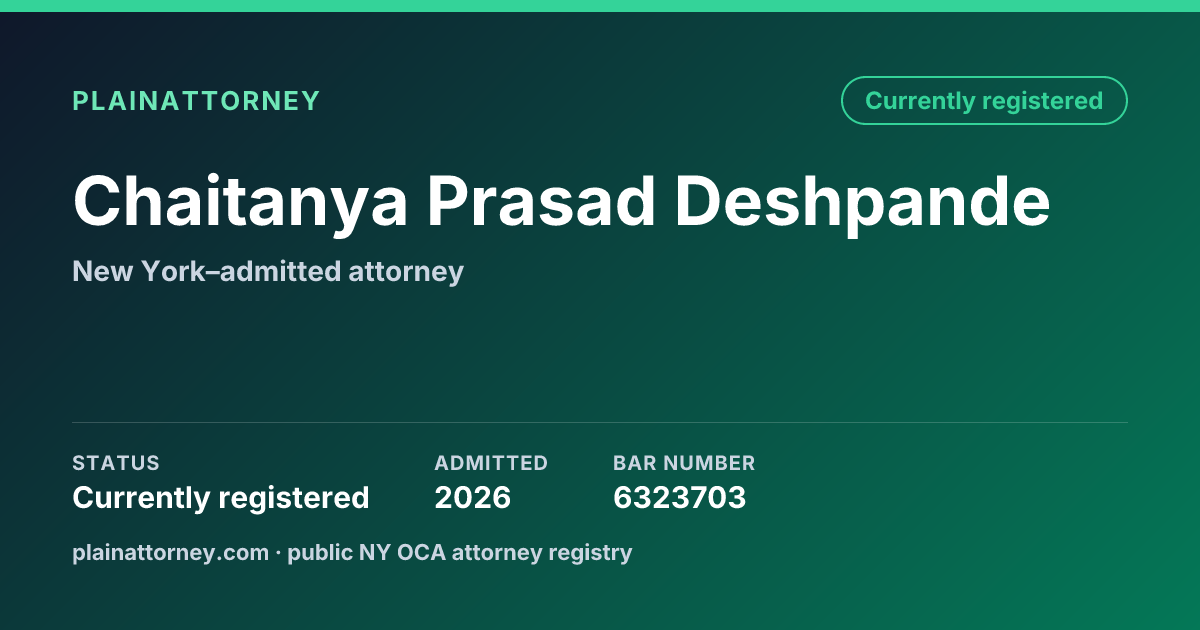1200x630 pixels.
Task: Select the New York–admitted attorney subtitle
Action: coord(268,271)
